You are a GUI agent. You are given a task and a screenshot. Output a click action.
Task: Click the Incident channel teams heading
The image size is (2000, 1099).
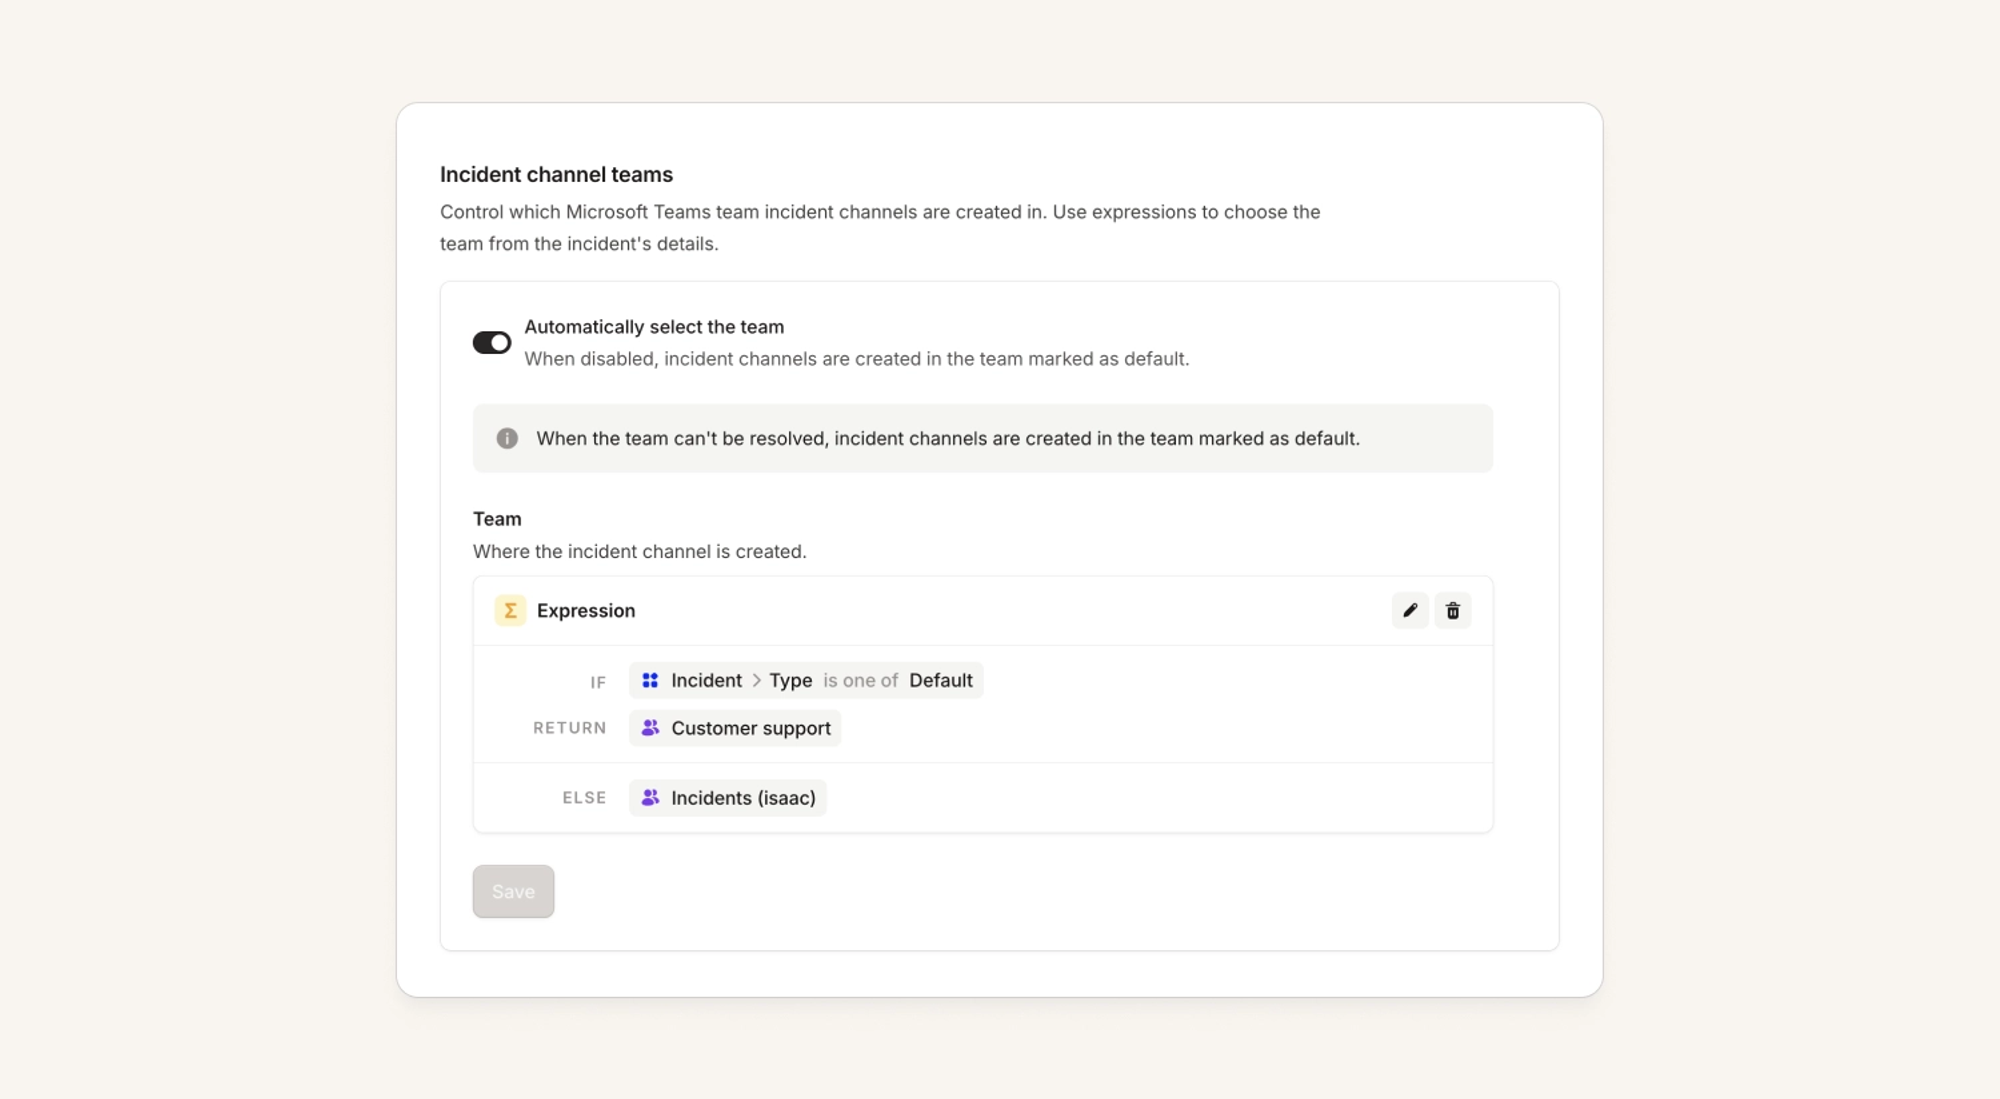(x=556, y=174)
